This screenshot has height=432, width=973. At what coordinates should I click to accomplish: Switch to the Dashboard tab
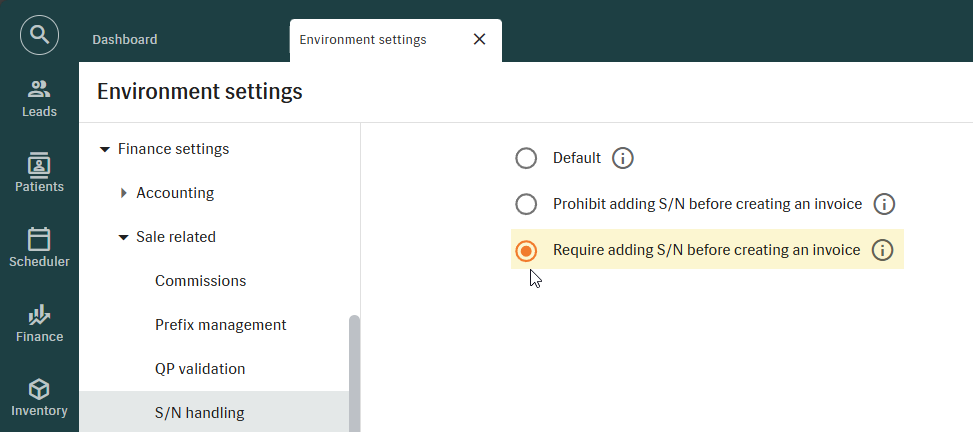125,40
